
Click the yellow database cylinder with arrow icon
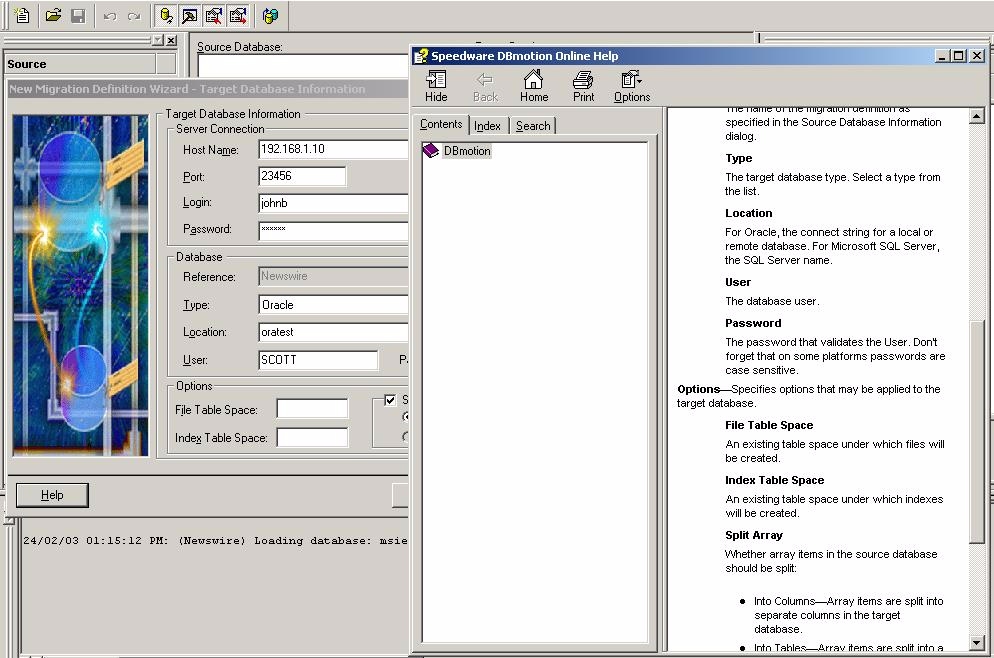166,16
